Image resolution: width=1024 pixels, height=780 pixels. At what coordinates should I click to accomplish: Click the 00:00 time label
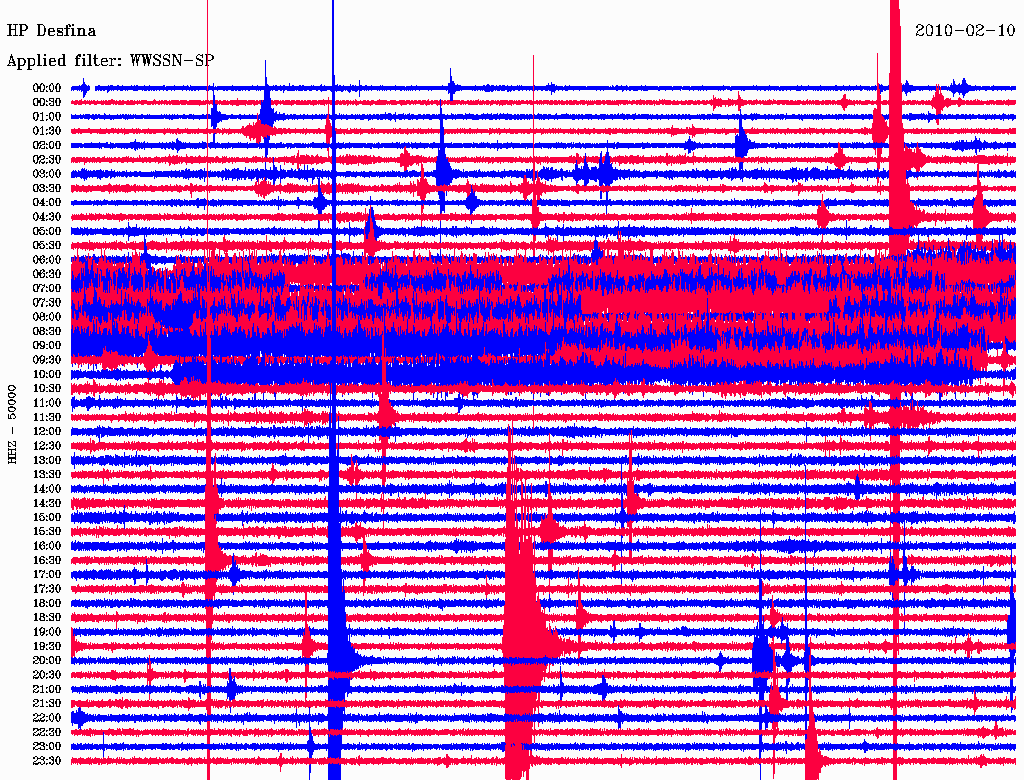click(x=47, y=88)
